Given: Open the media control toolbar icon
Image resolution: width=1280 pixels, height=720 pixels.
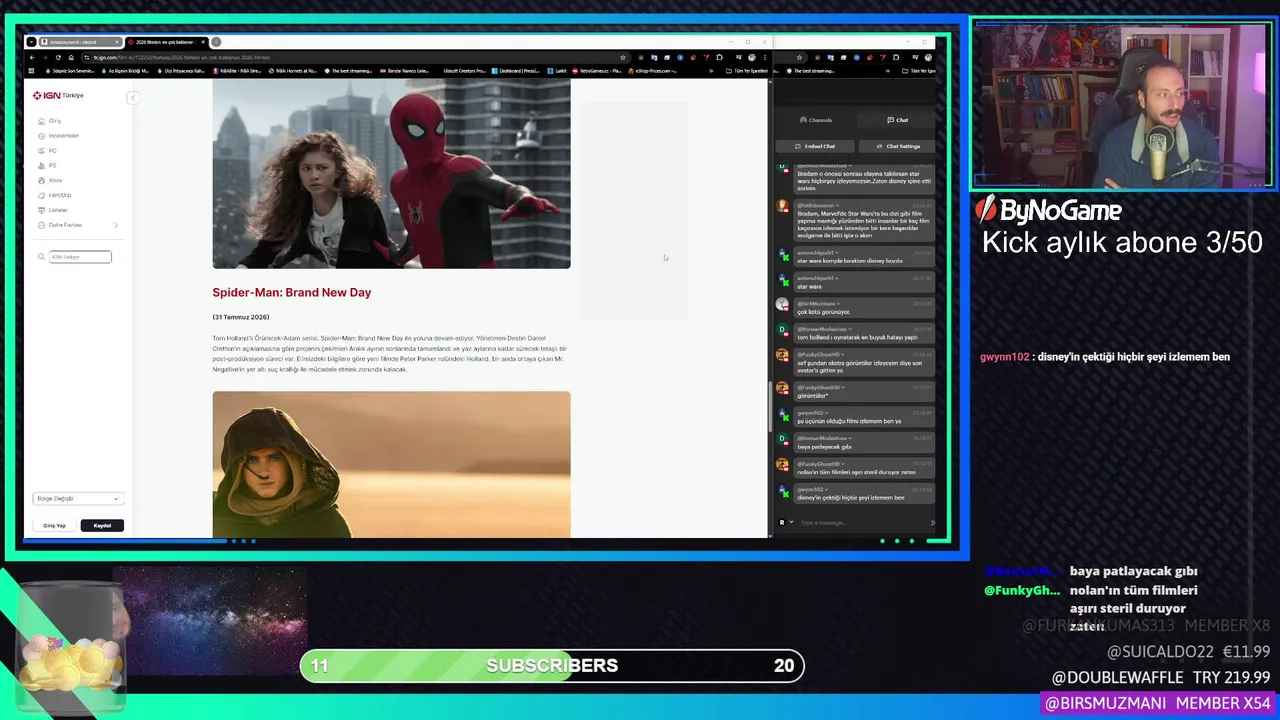Looking at the screenshot, I should pyautogui.click(x=739, y=57).
